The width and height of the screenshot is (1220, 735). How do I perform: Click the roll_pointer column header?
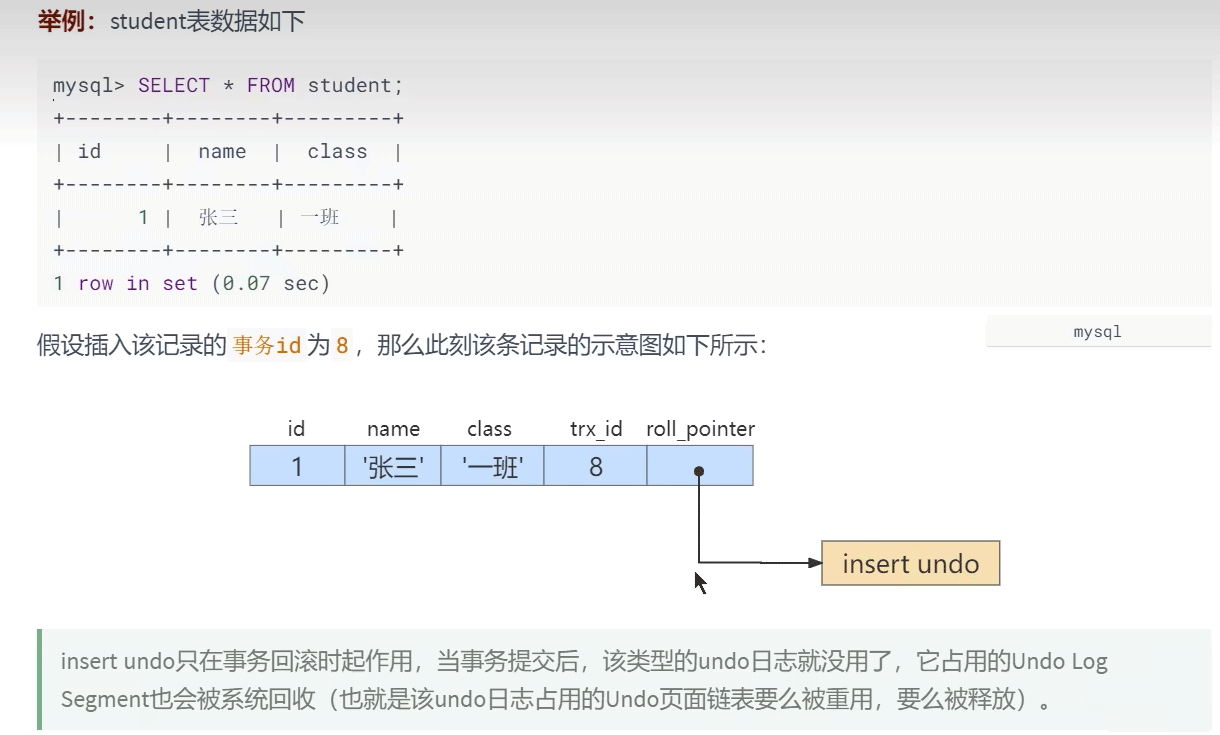tap(700, 429)
